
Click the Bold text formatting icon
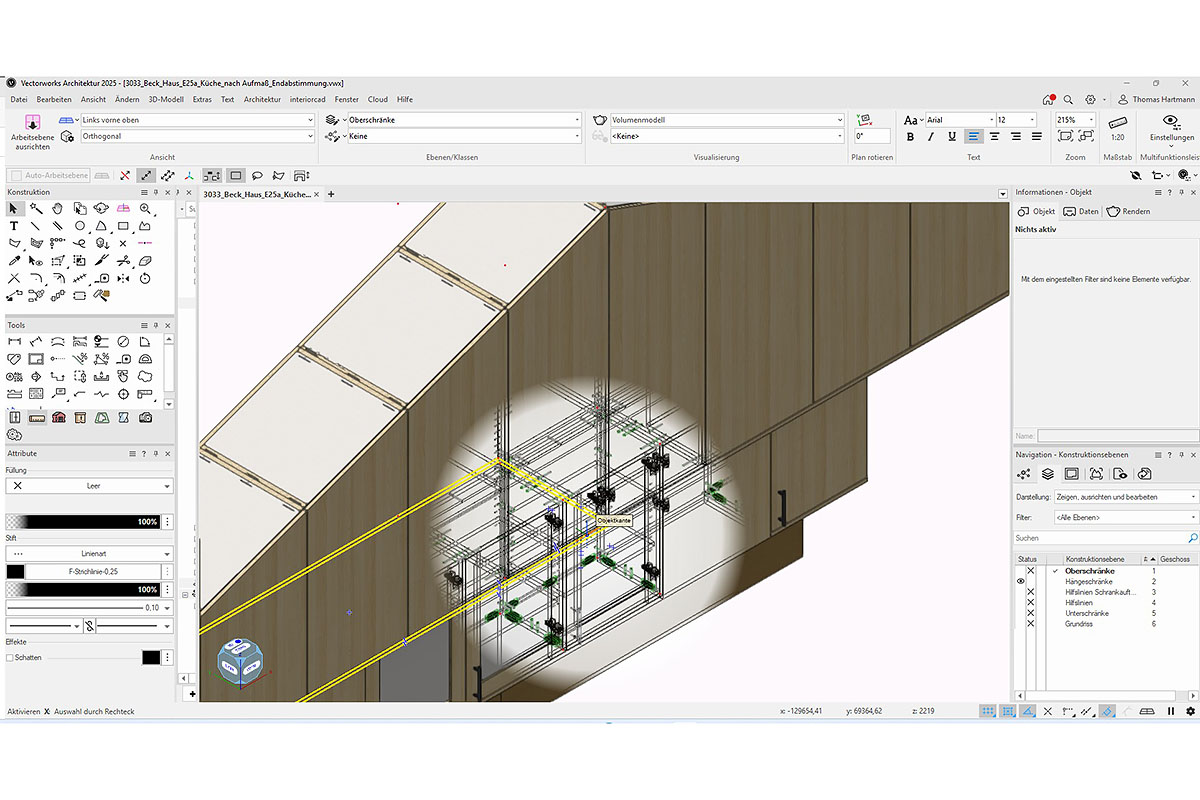pyautogui.click(x=910, y=137)
